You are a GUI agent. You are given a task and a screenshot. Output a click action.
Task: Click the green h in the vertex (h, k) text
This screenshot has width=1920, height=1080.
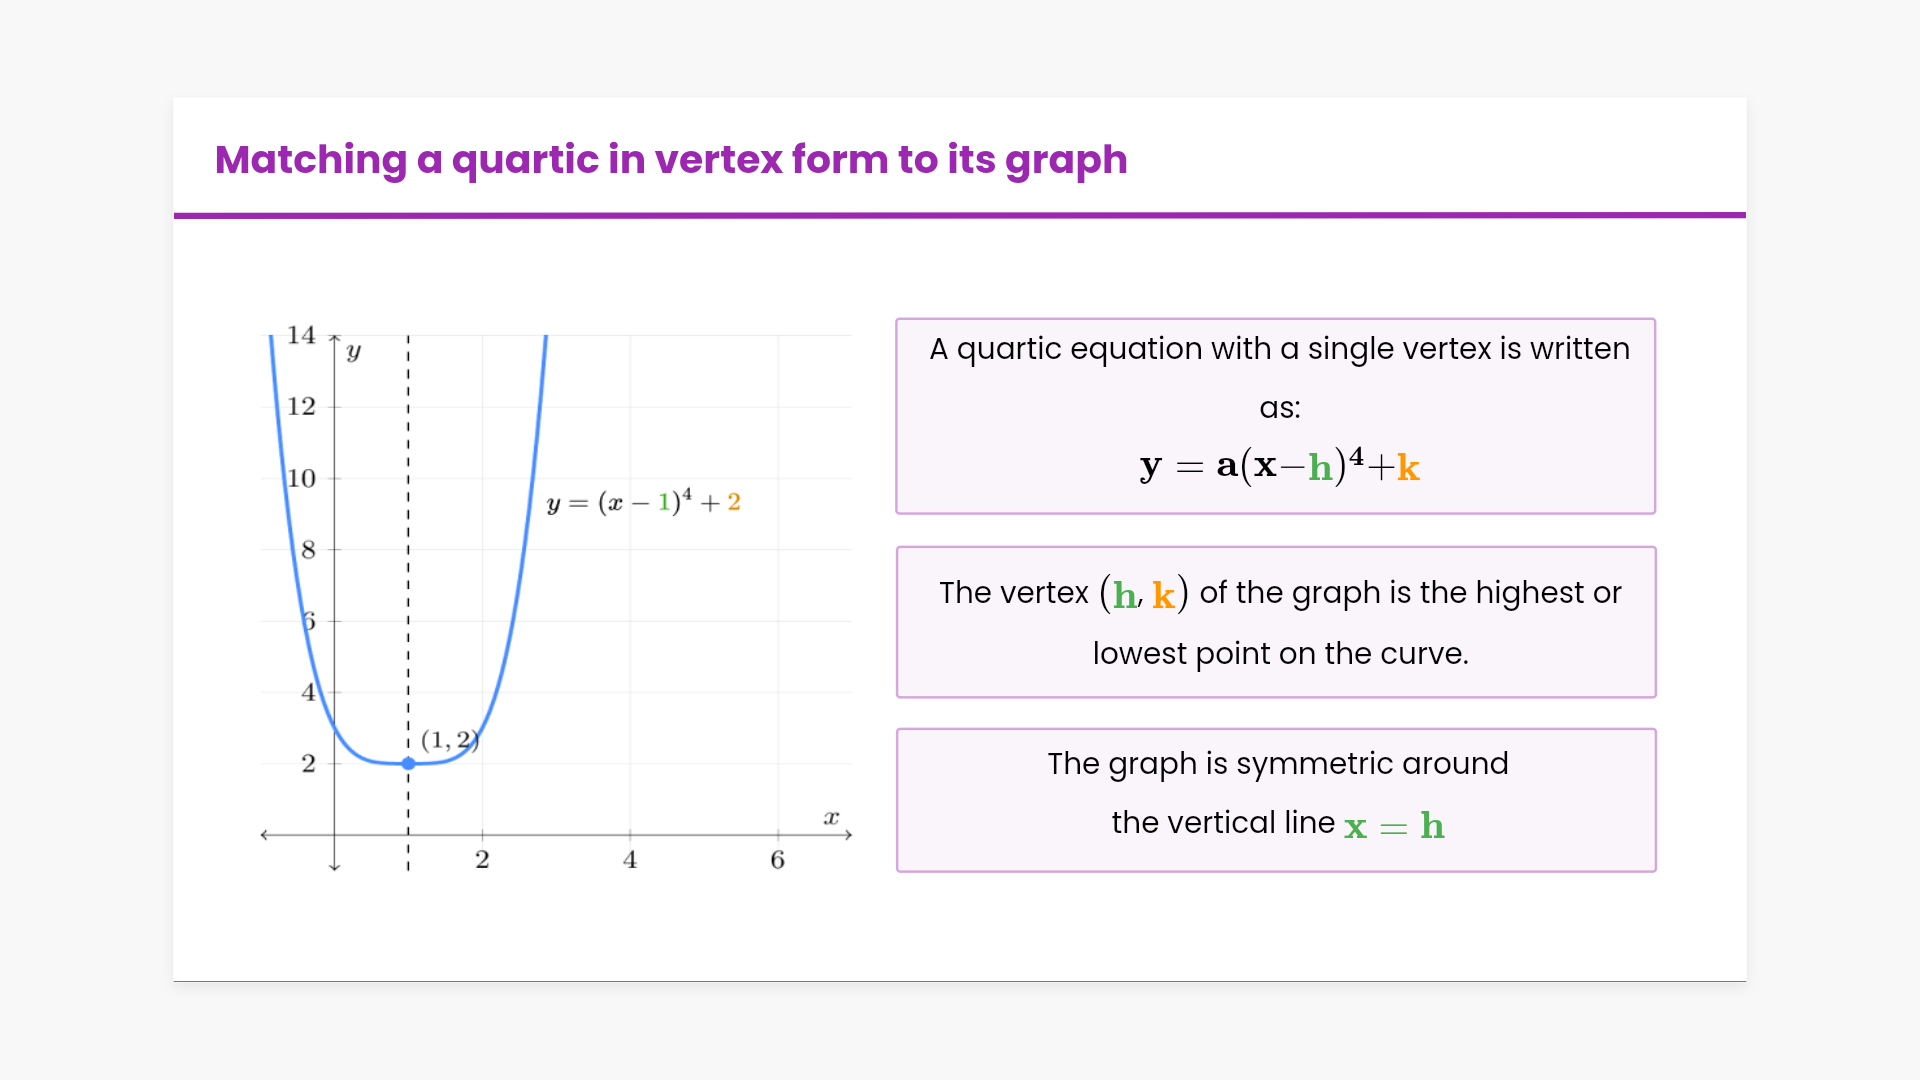(1125, 595)
